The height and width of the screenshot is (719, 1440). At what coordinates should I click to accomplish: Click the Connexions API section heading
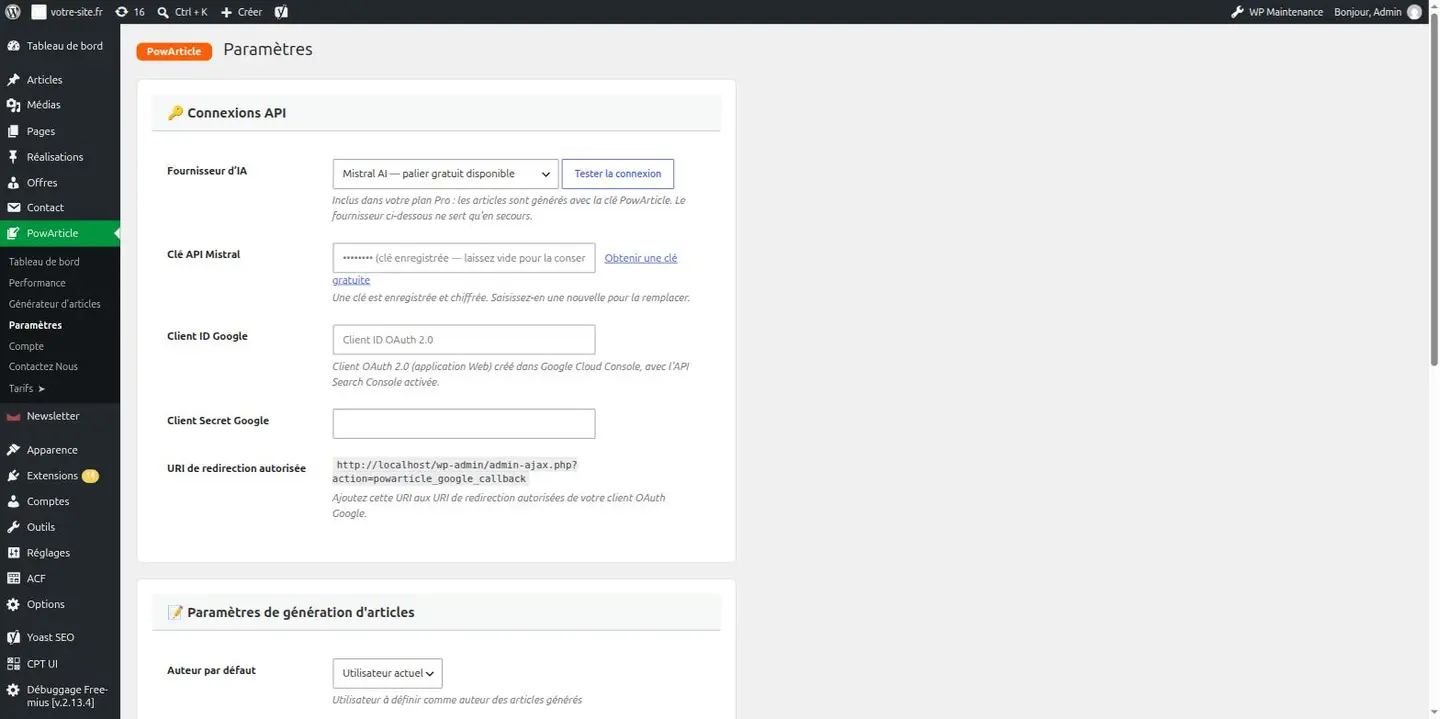coord(227,113)
